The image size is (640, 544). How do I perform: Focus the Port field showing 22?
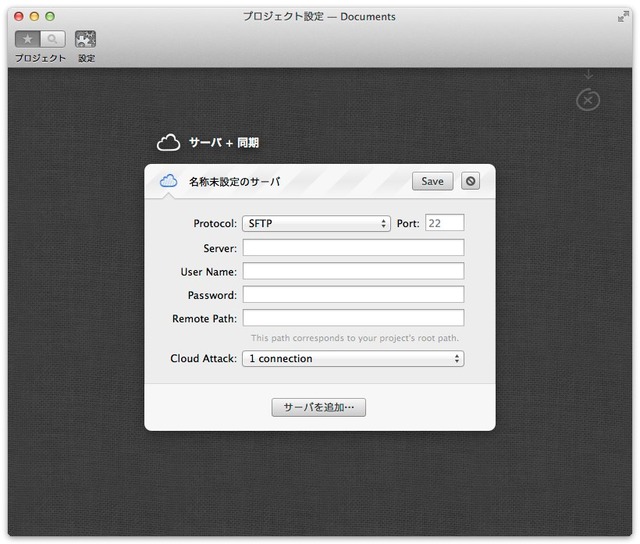(444, 223)
